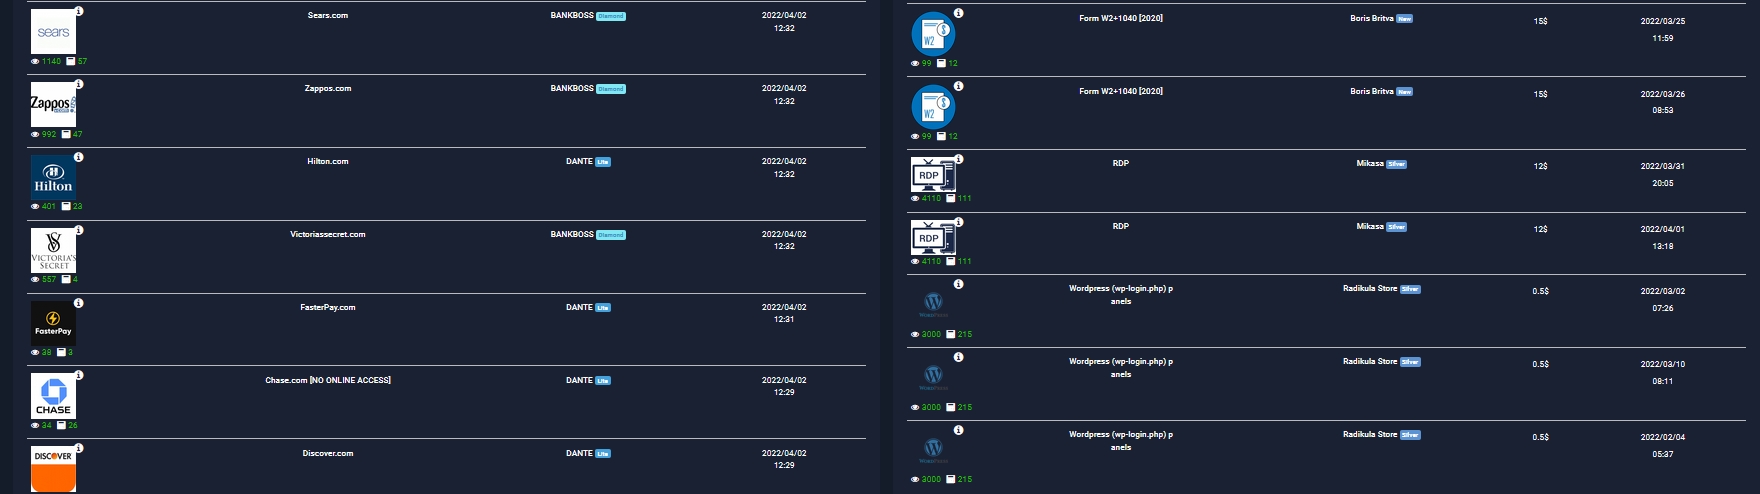Click the Chase logo thumbnail
Image resolution: width=1760 pixels, height=494 pixels.
click(x=53, y=396)
